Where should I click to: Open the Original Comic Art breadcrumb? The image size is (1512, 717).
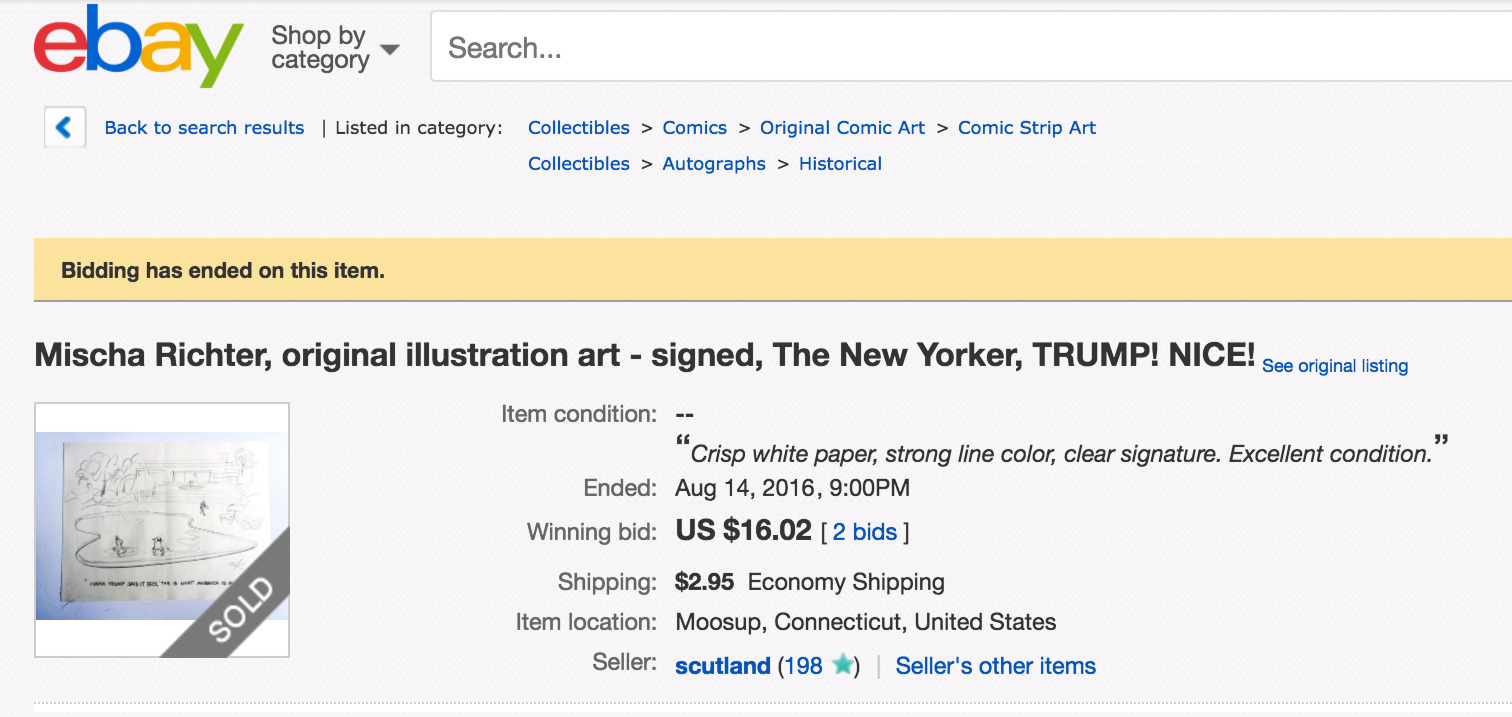pyautogui.click(x=842, y=128)
